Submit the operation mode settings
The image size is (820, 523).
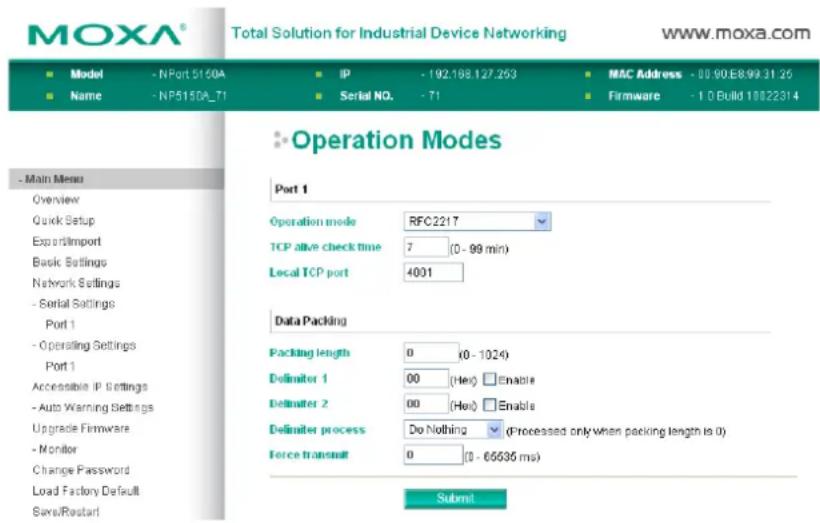click(455, 498)
